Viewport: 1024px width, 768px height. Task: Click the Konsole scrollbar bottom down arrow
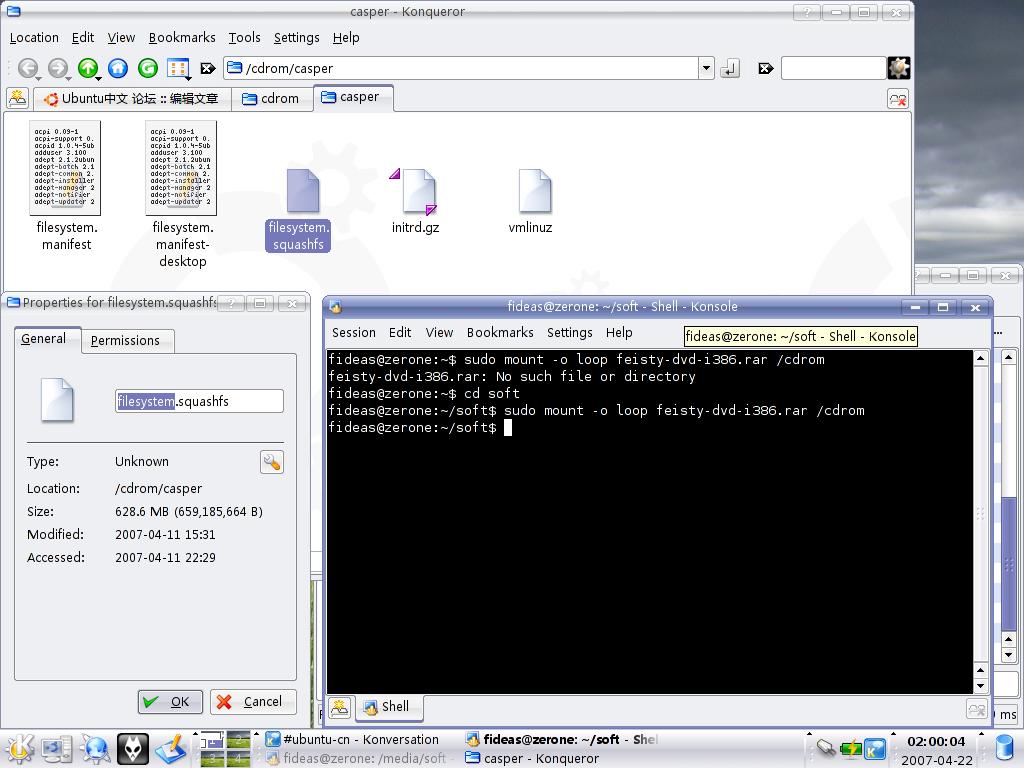click(x=980, y=686)
